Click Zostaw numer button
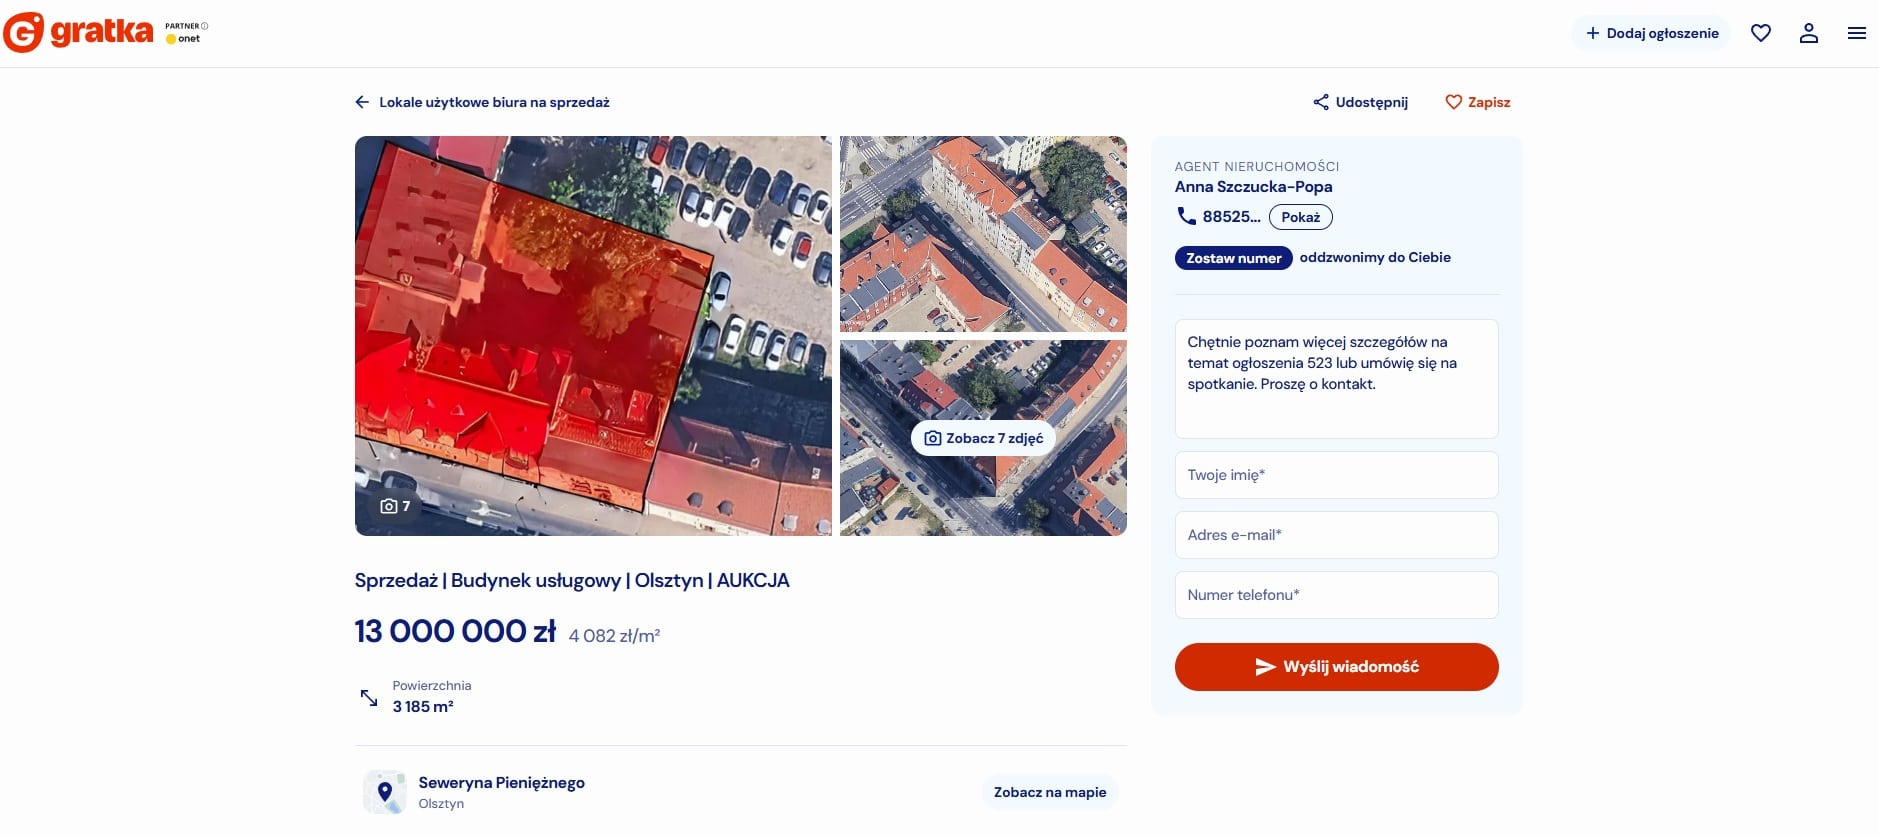The height and width of the screenshot is (835, 1879). click(x=1233, y=258)
